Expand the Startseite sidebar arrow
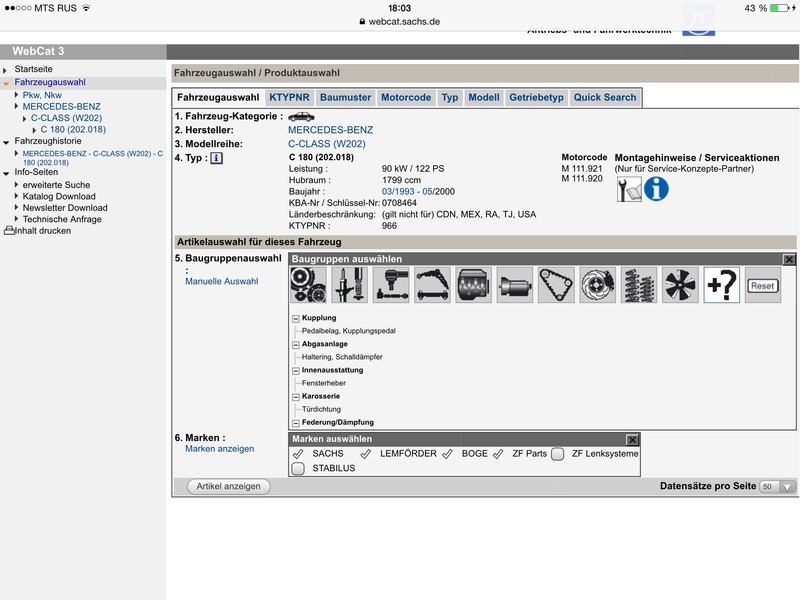Viewport: 800px width, 600px height. click(5, 70)
